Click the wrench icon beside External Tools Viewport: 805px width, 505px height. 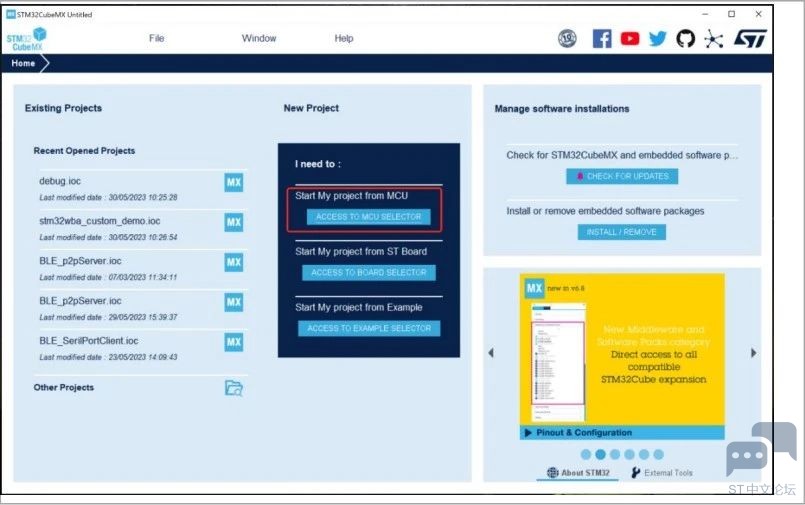pos(636,473)
